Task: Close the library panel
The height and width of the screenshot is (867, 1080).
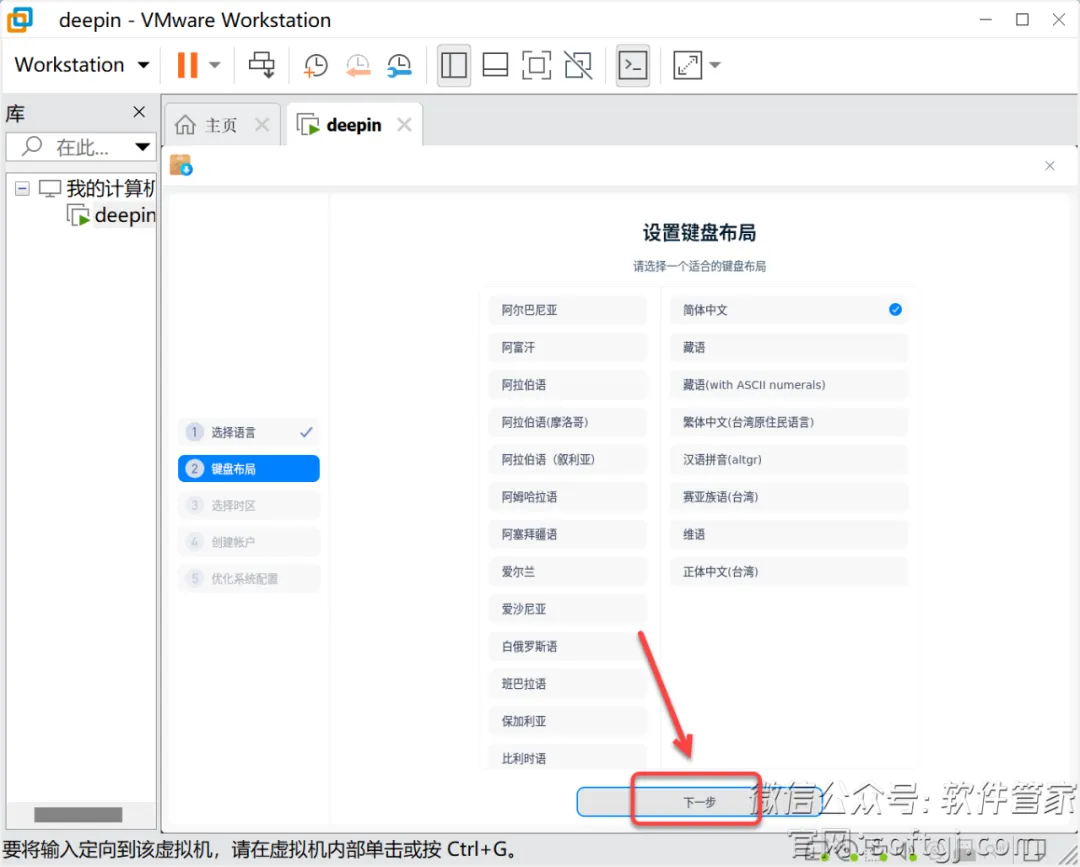Action: point(139,112)
